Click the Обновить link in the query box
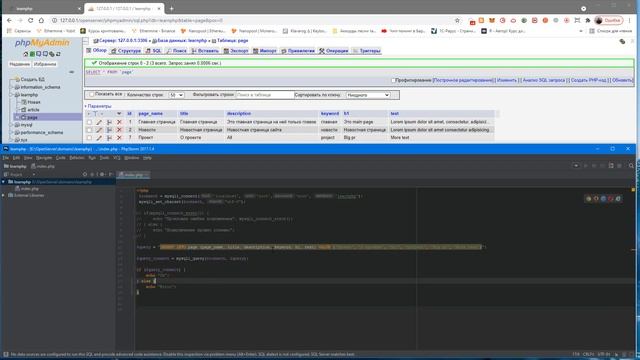Screen dimensions: 640x360 pos(622,80)
